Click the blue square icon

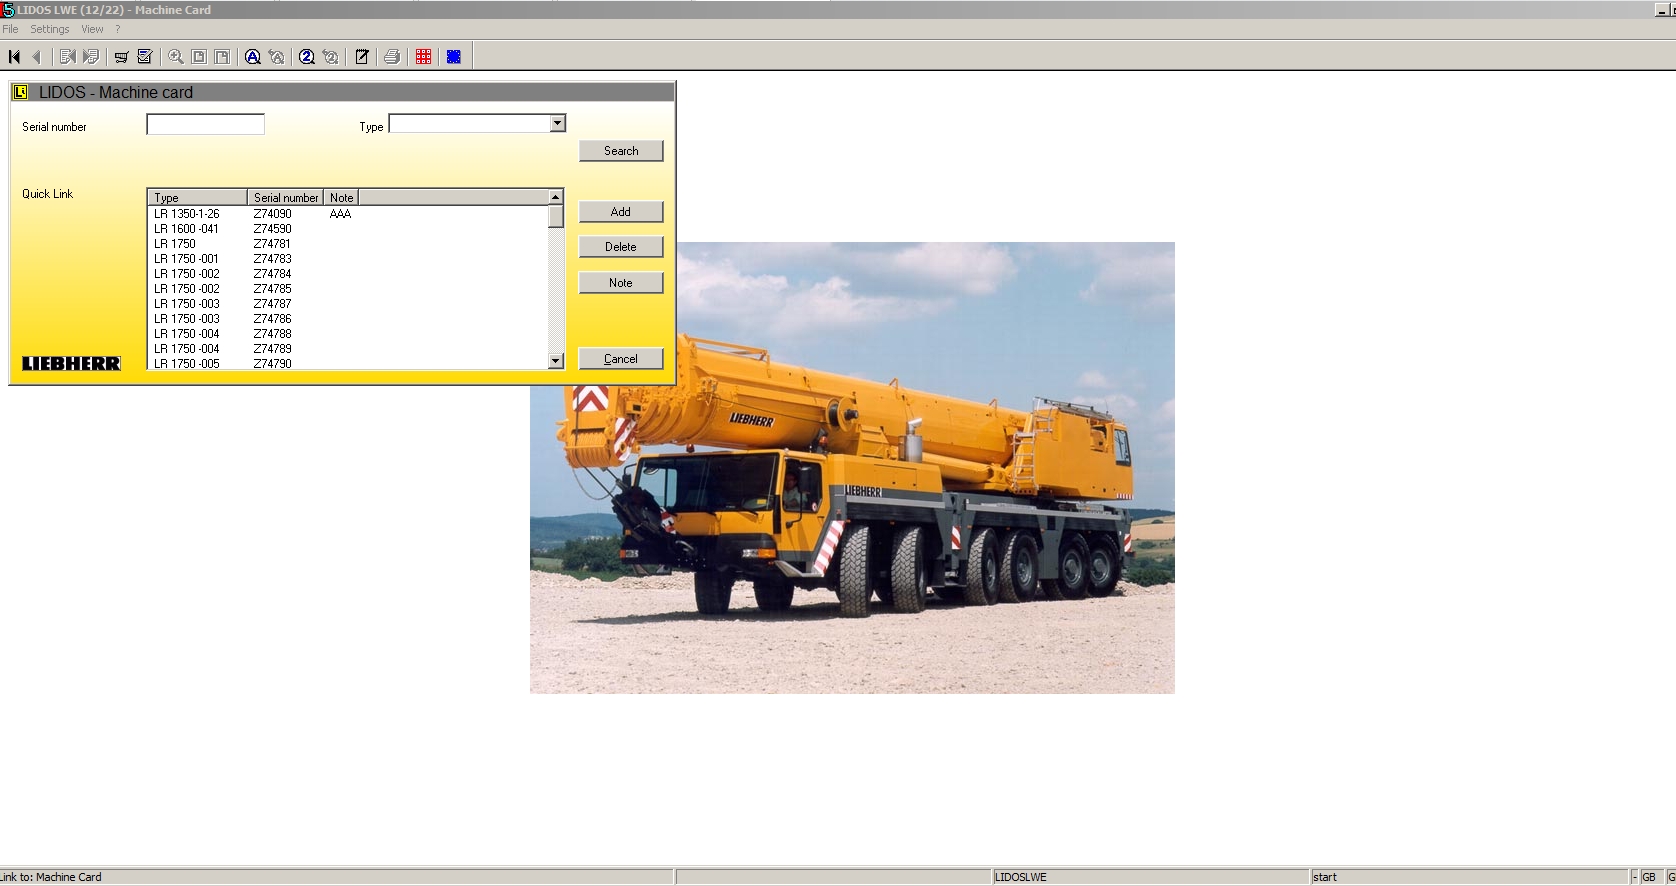(x=454, y=57)
